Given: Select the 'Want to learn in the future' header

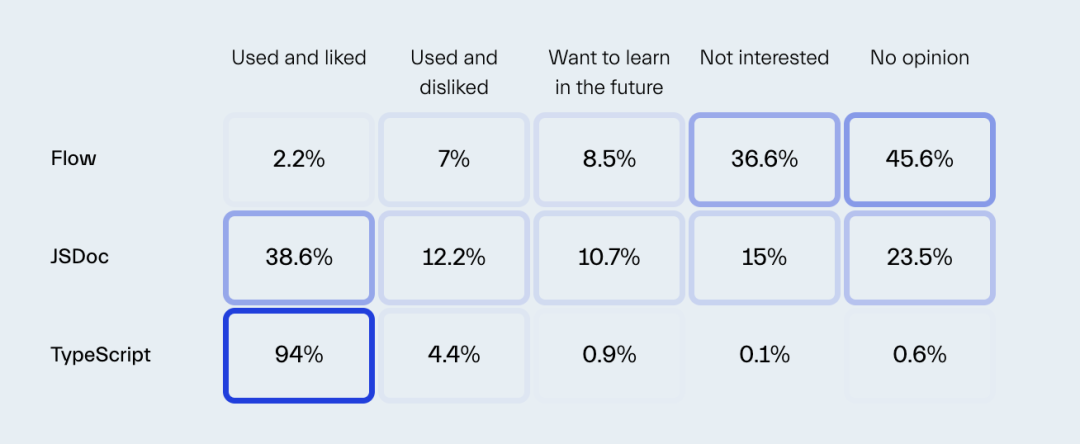Looking at the screenshot, I should [609, 72].
